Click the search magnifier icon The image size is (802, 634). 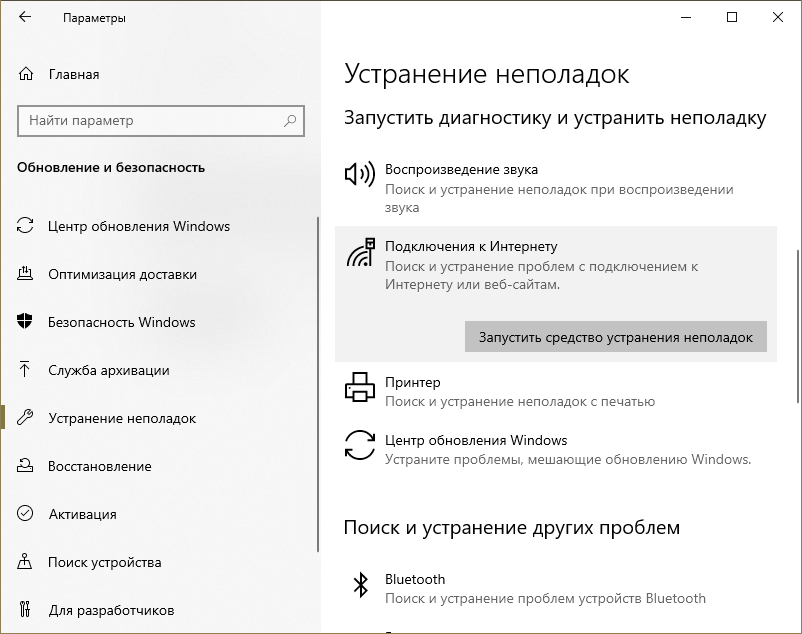click(290, 121)
